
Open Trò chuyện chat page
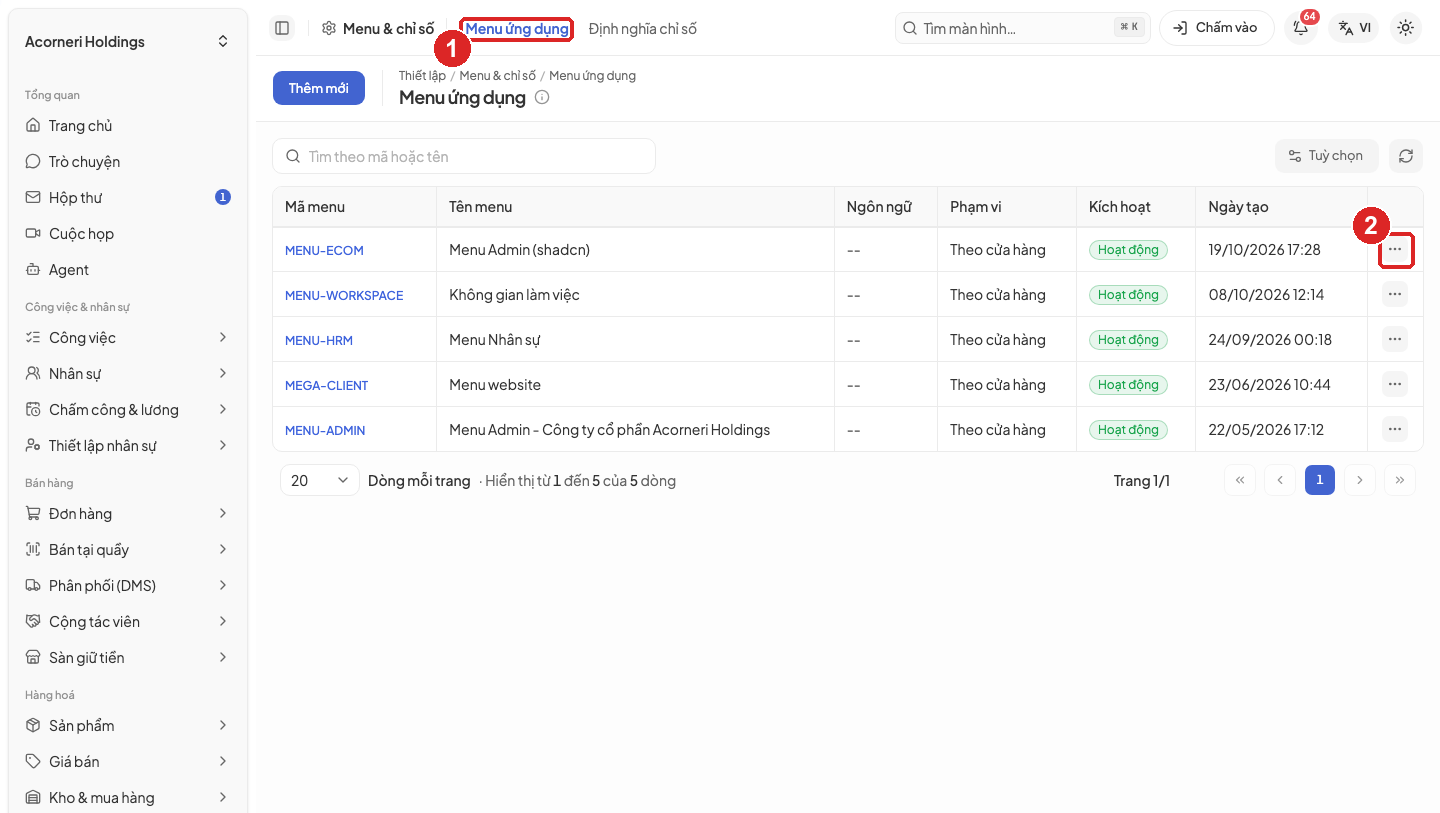click(128, 162)
